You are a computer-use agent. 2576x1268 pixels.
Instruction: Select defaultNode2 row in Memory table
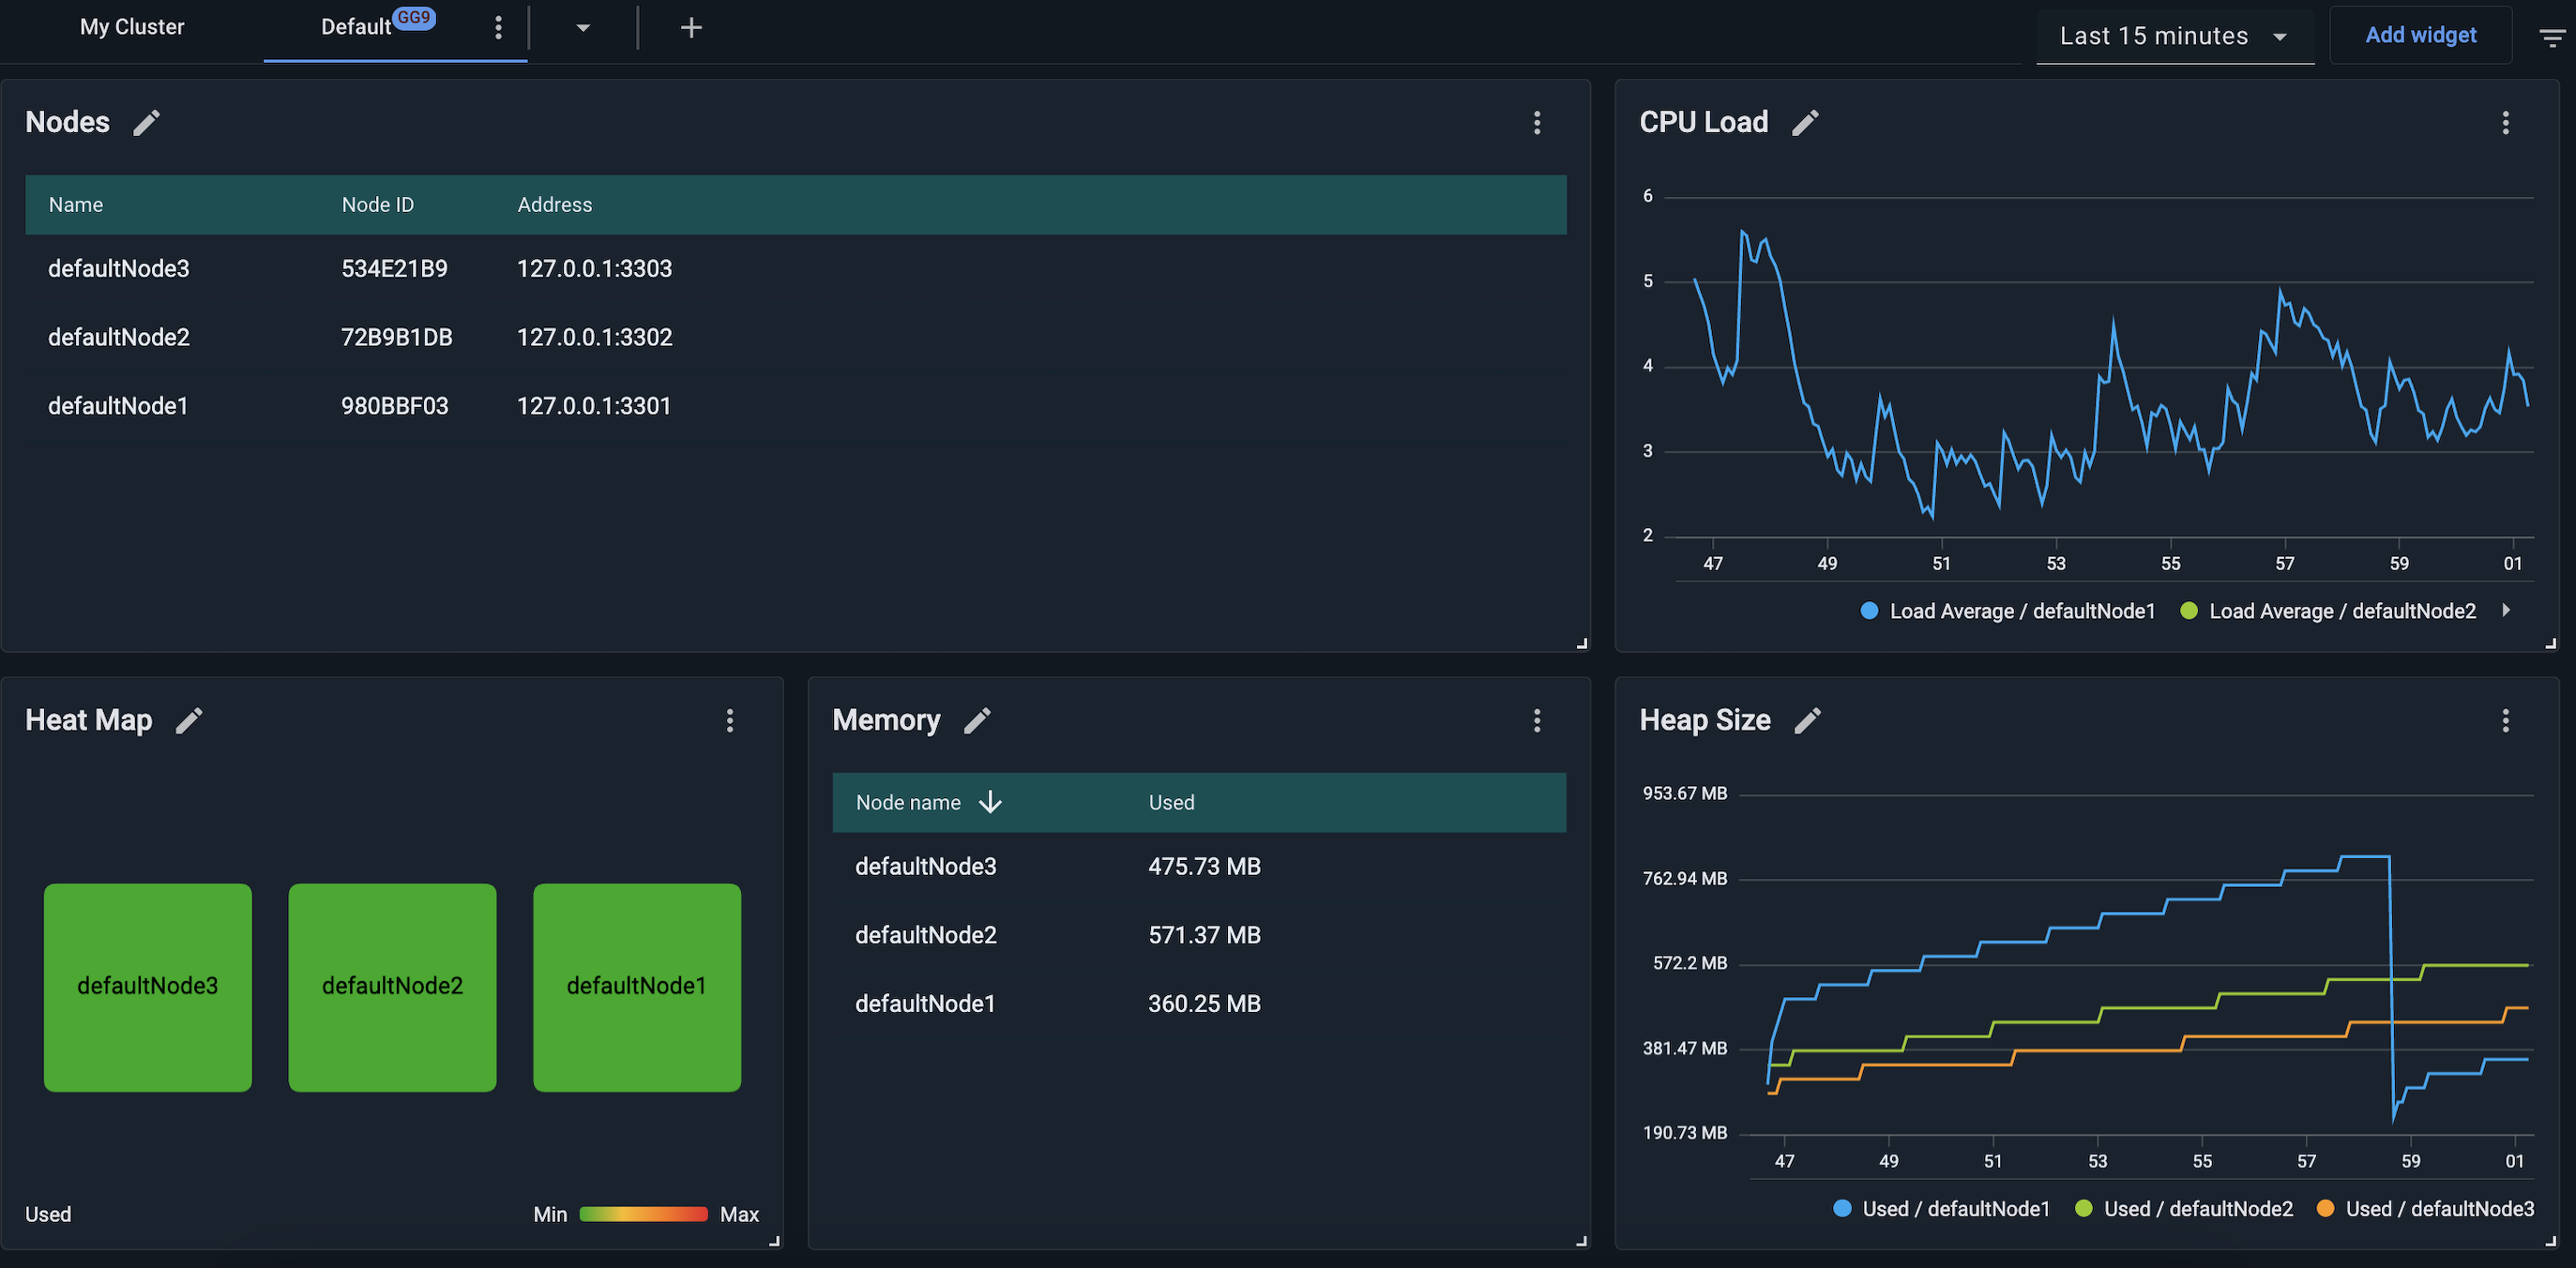1199,935
